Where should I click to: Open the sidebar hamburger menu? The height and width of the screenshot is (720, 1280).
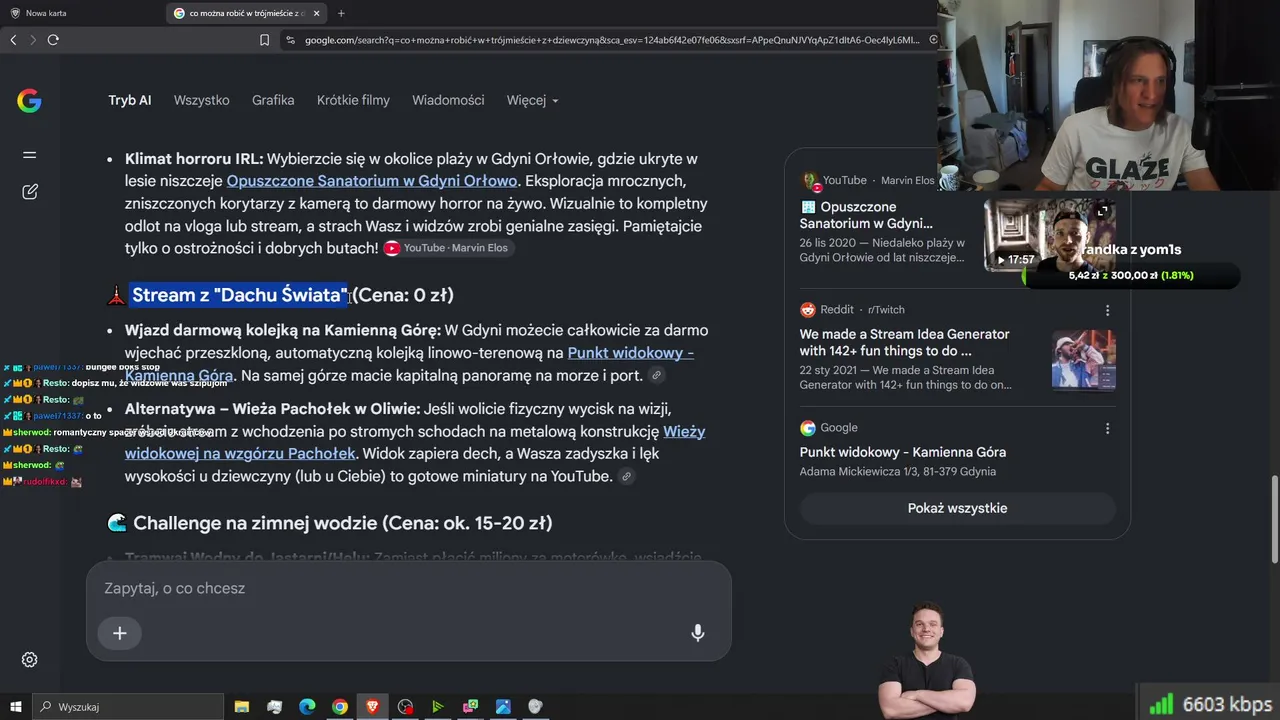(x=30, y=155)
